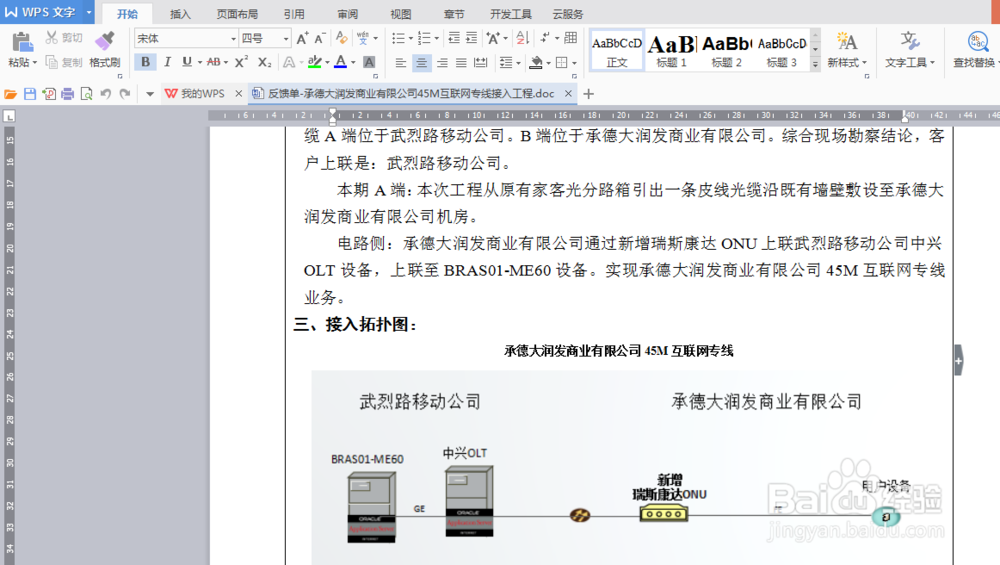
Task: Click the Copy (复制) icon
Action: pyautogui.click(x=52, y=62)
